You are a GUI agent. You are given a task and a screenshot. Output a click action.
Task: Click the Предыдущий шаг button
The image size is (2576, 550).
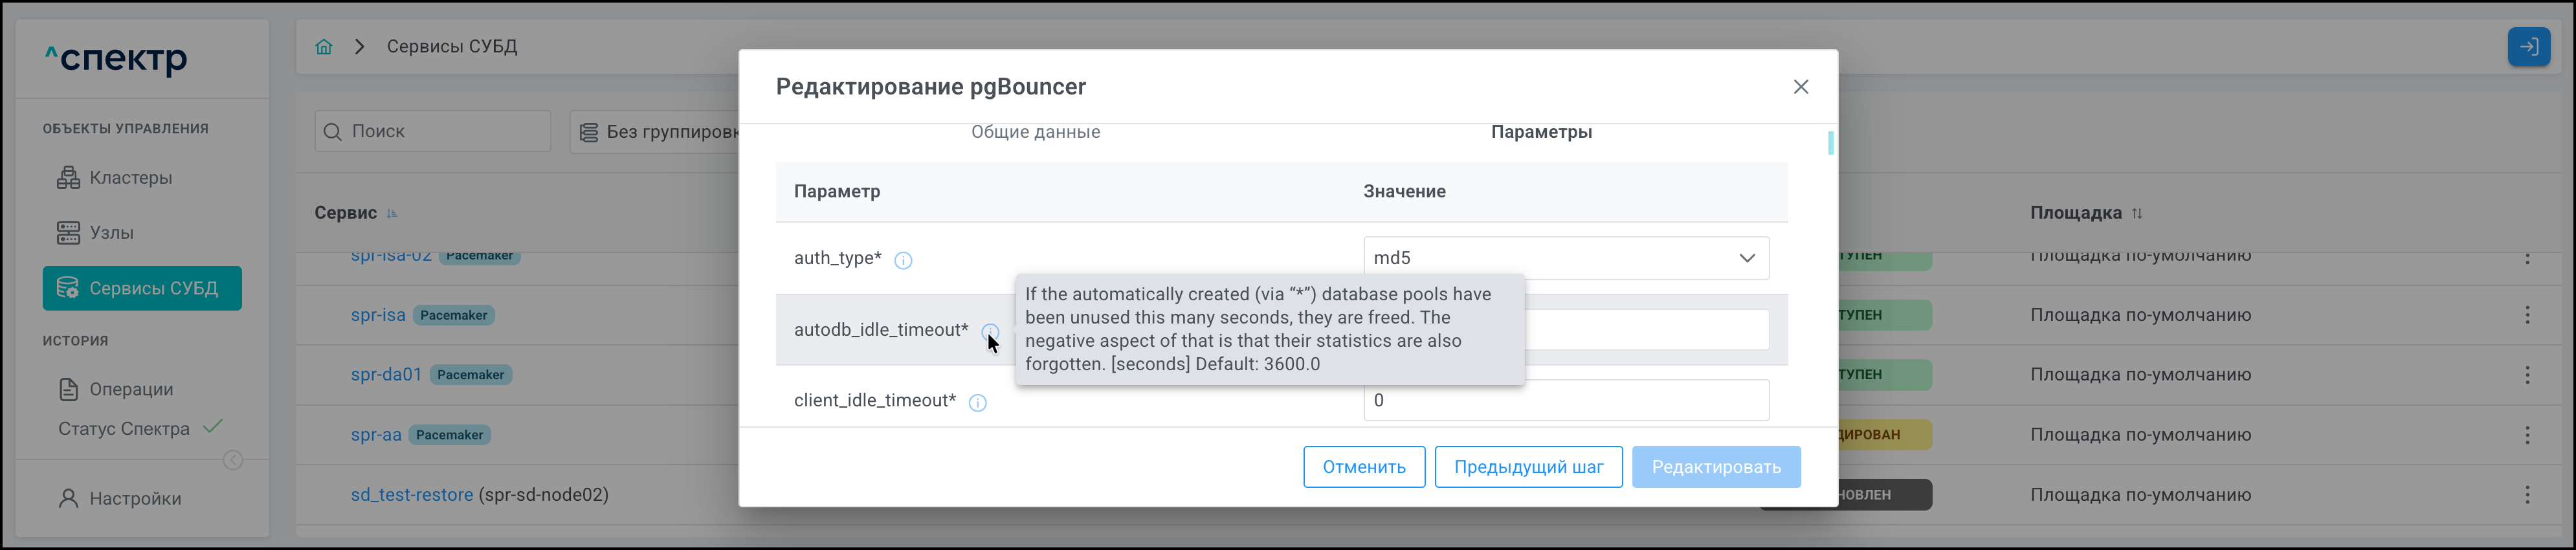(1528, 467)
